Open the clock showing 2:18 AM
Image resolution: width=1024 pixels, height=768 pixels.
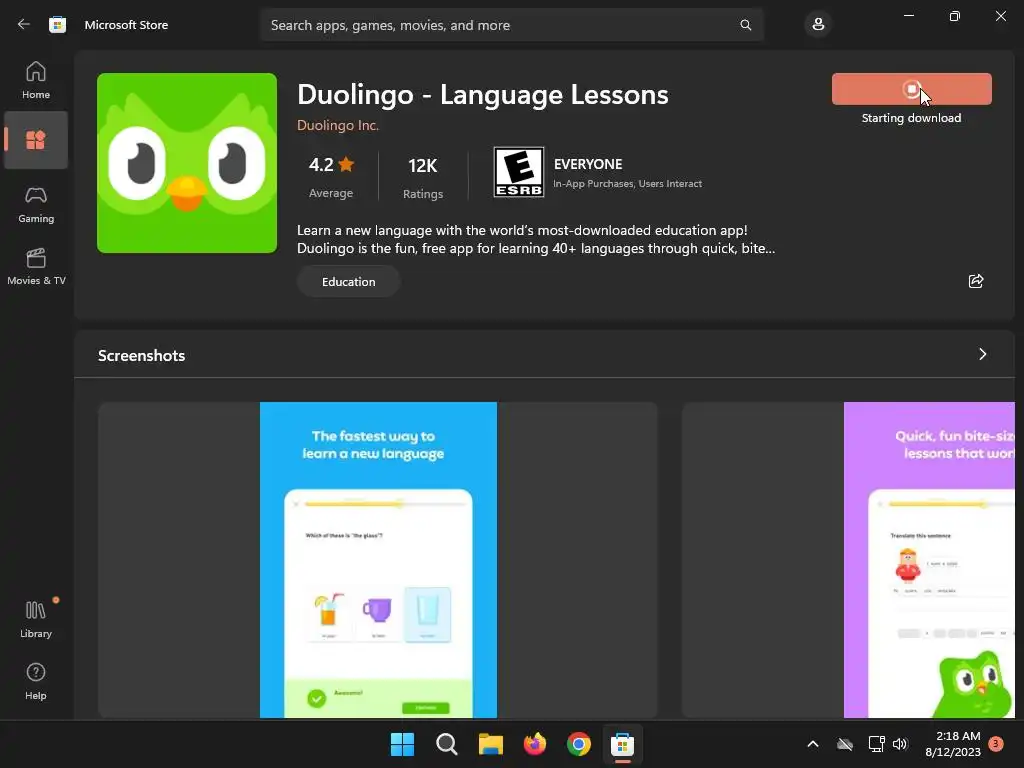pyautogui.click(x=953, y=744)
